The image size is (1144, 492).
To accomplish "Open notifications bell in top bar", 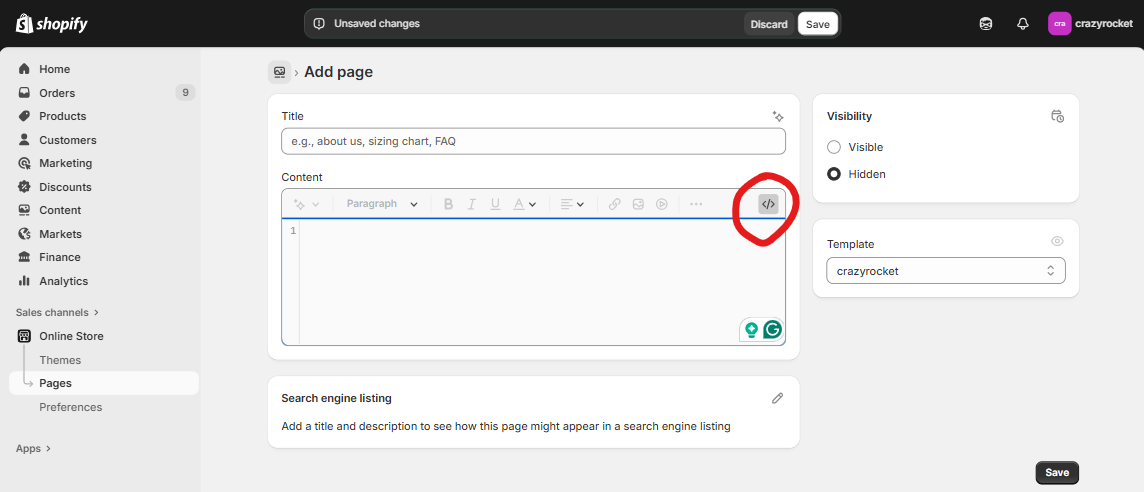I will point(1022,24).
